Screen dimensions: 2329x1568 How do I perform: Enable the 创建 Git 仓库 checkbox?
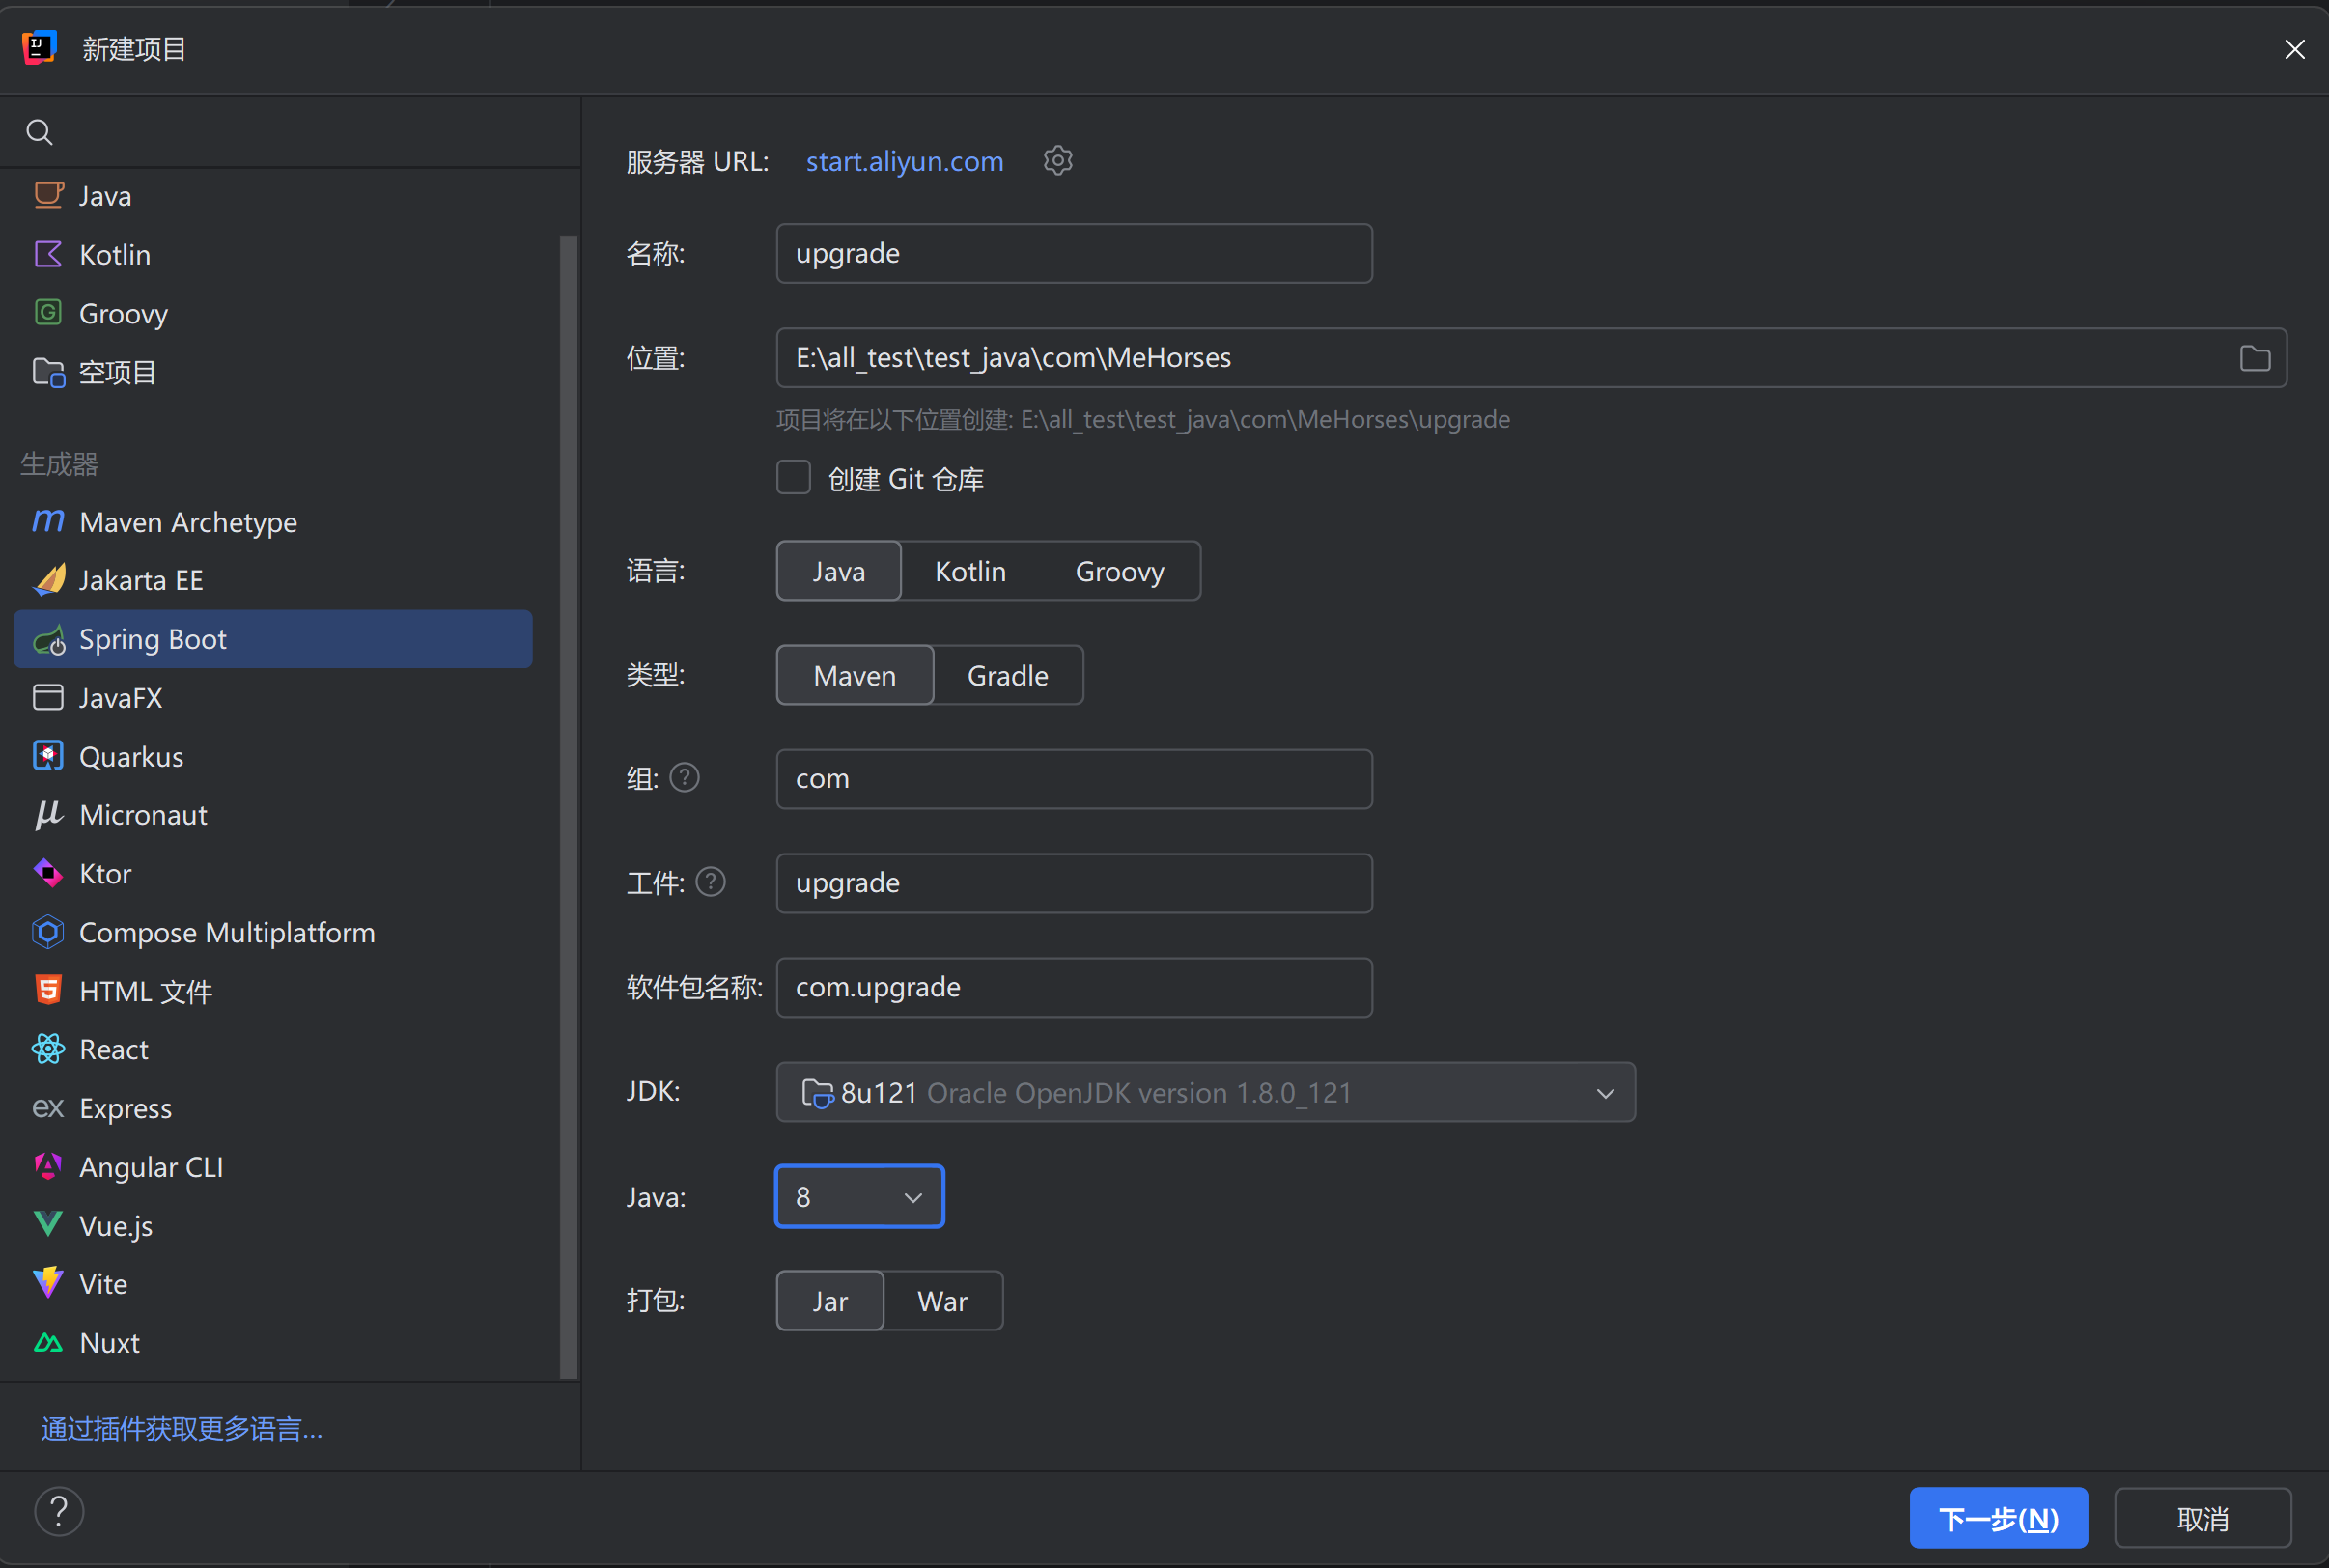point(793,478)
